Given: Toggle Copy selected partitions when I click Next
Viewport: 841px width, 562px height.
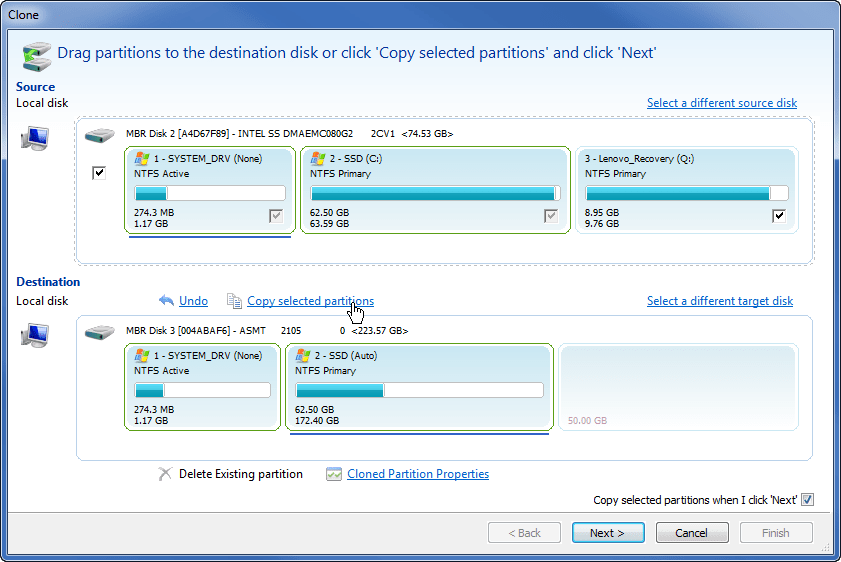Looking at the screenshot, I should pyautogui.click(x=807, y=500).
